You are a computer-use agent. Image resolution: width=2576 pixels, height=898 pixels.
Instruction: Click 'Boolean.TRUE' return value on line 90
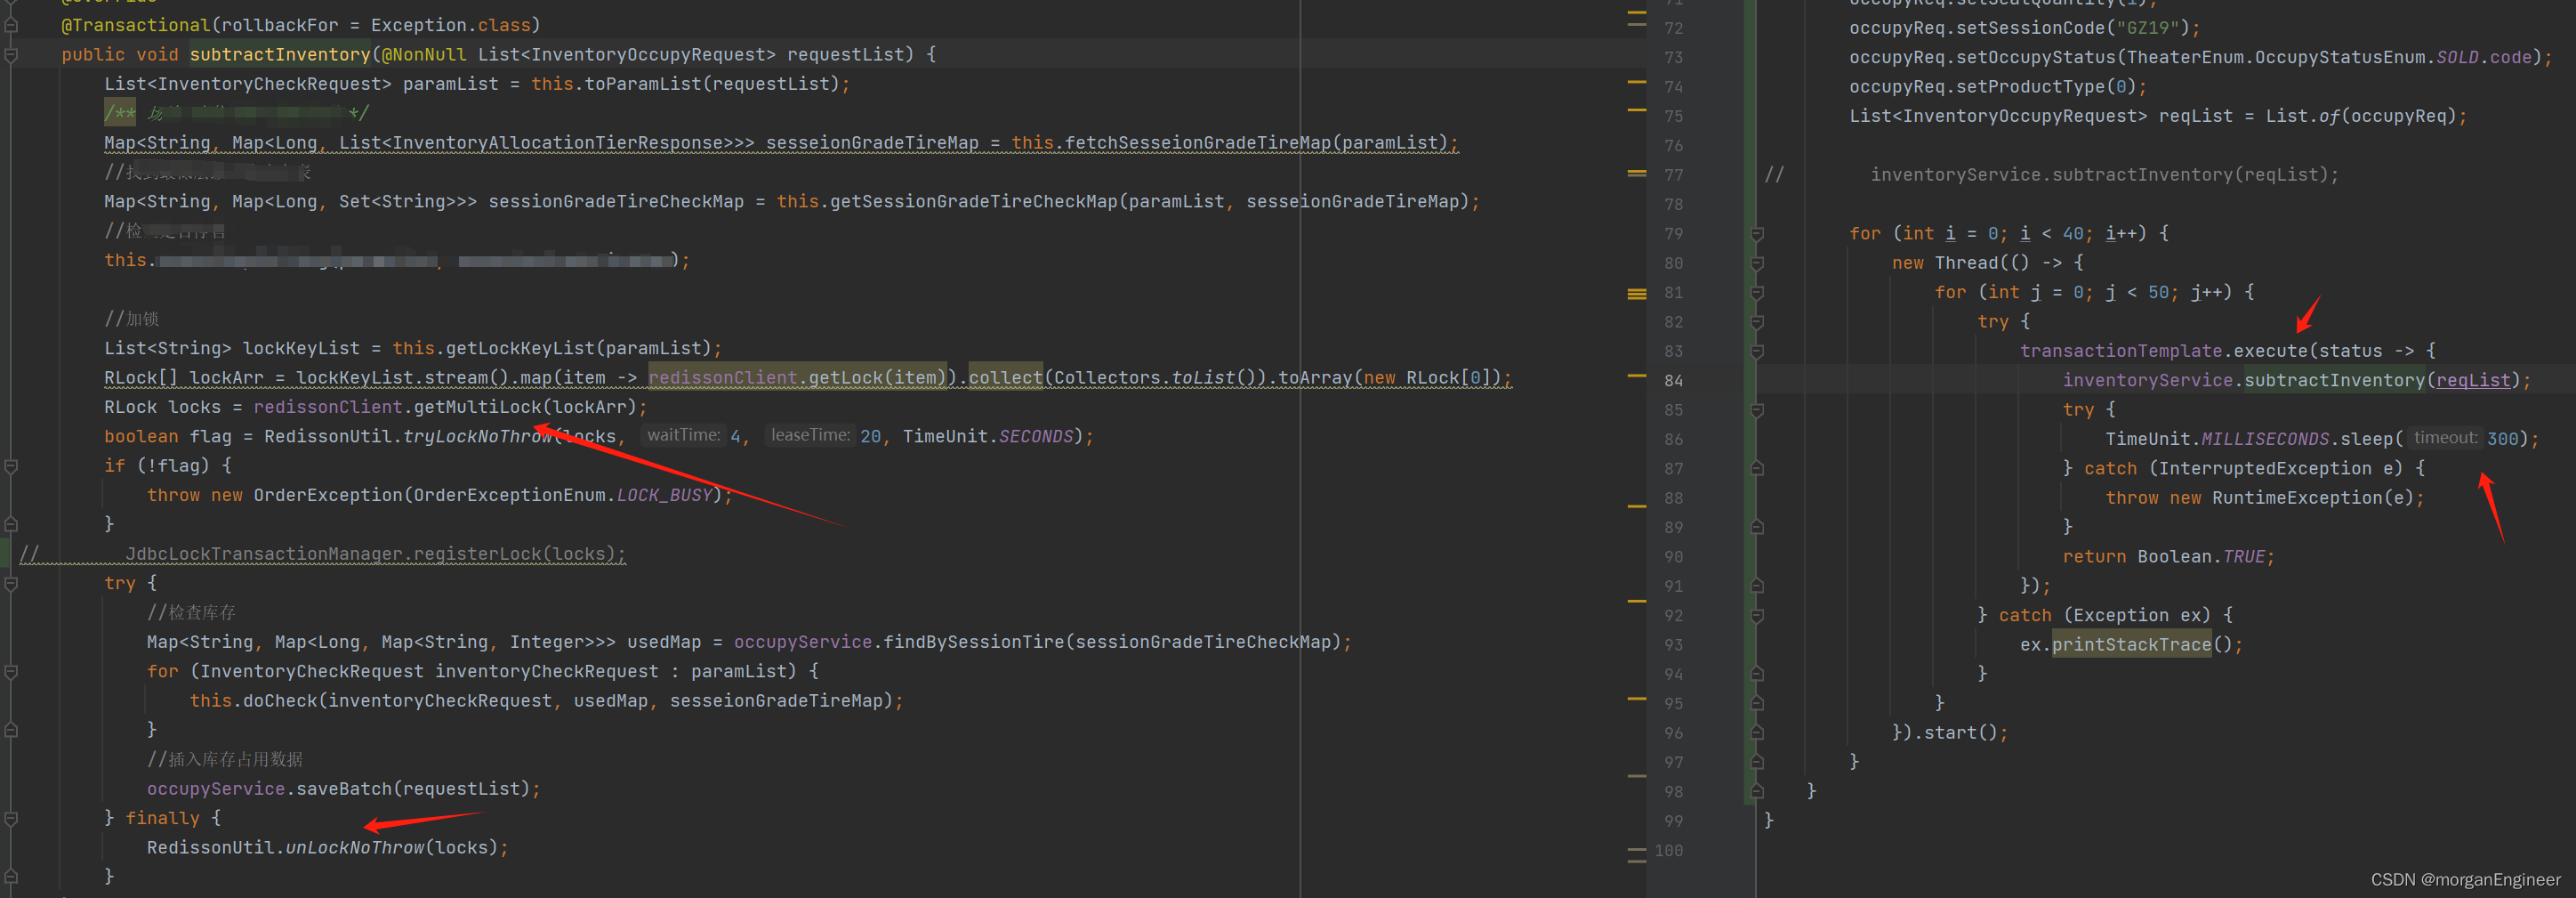[x=2200, y=557]
